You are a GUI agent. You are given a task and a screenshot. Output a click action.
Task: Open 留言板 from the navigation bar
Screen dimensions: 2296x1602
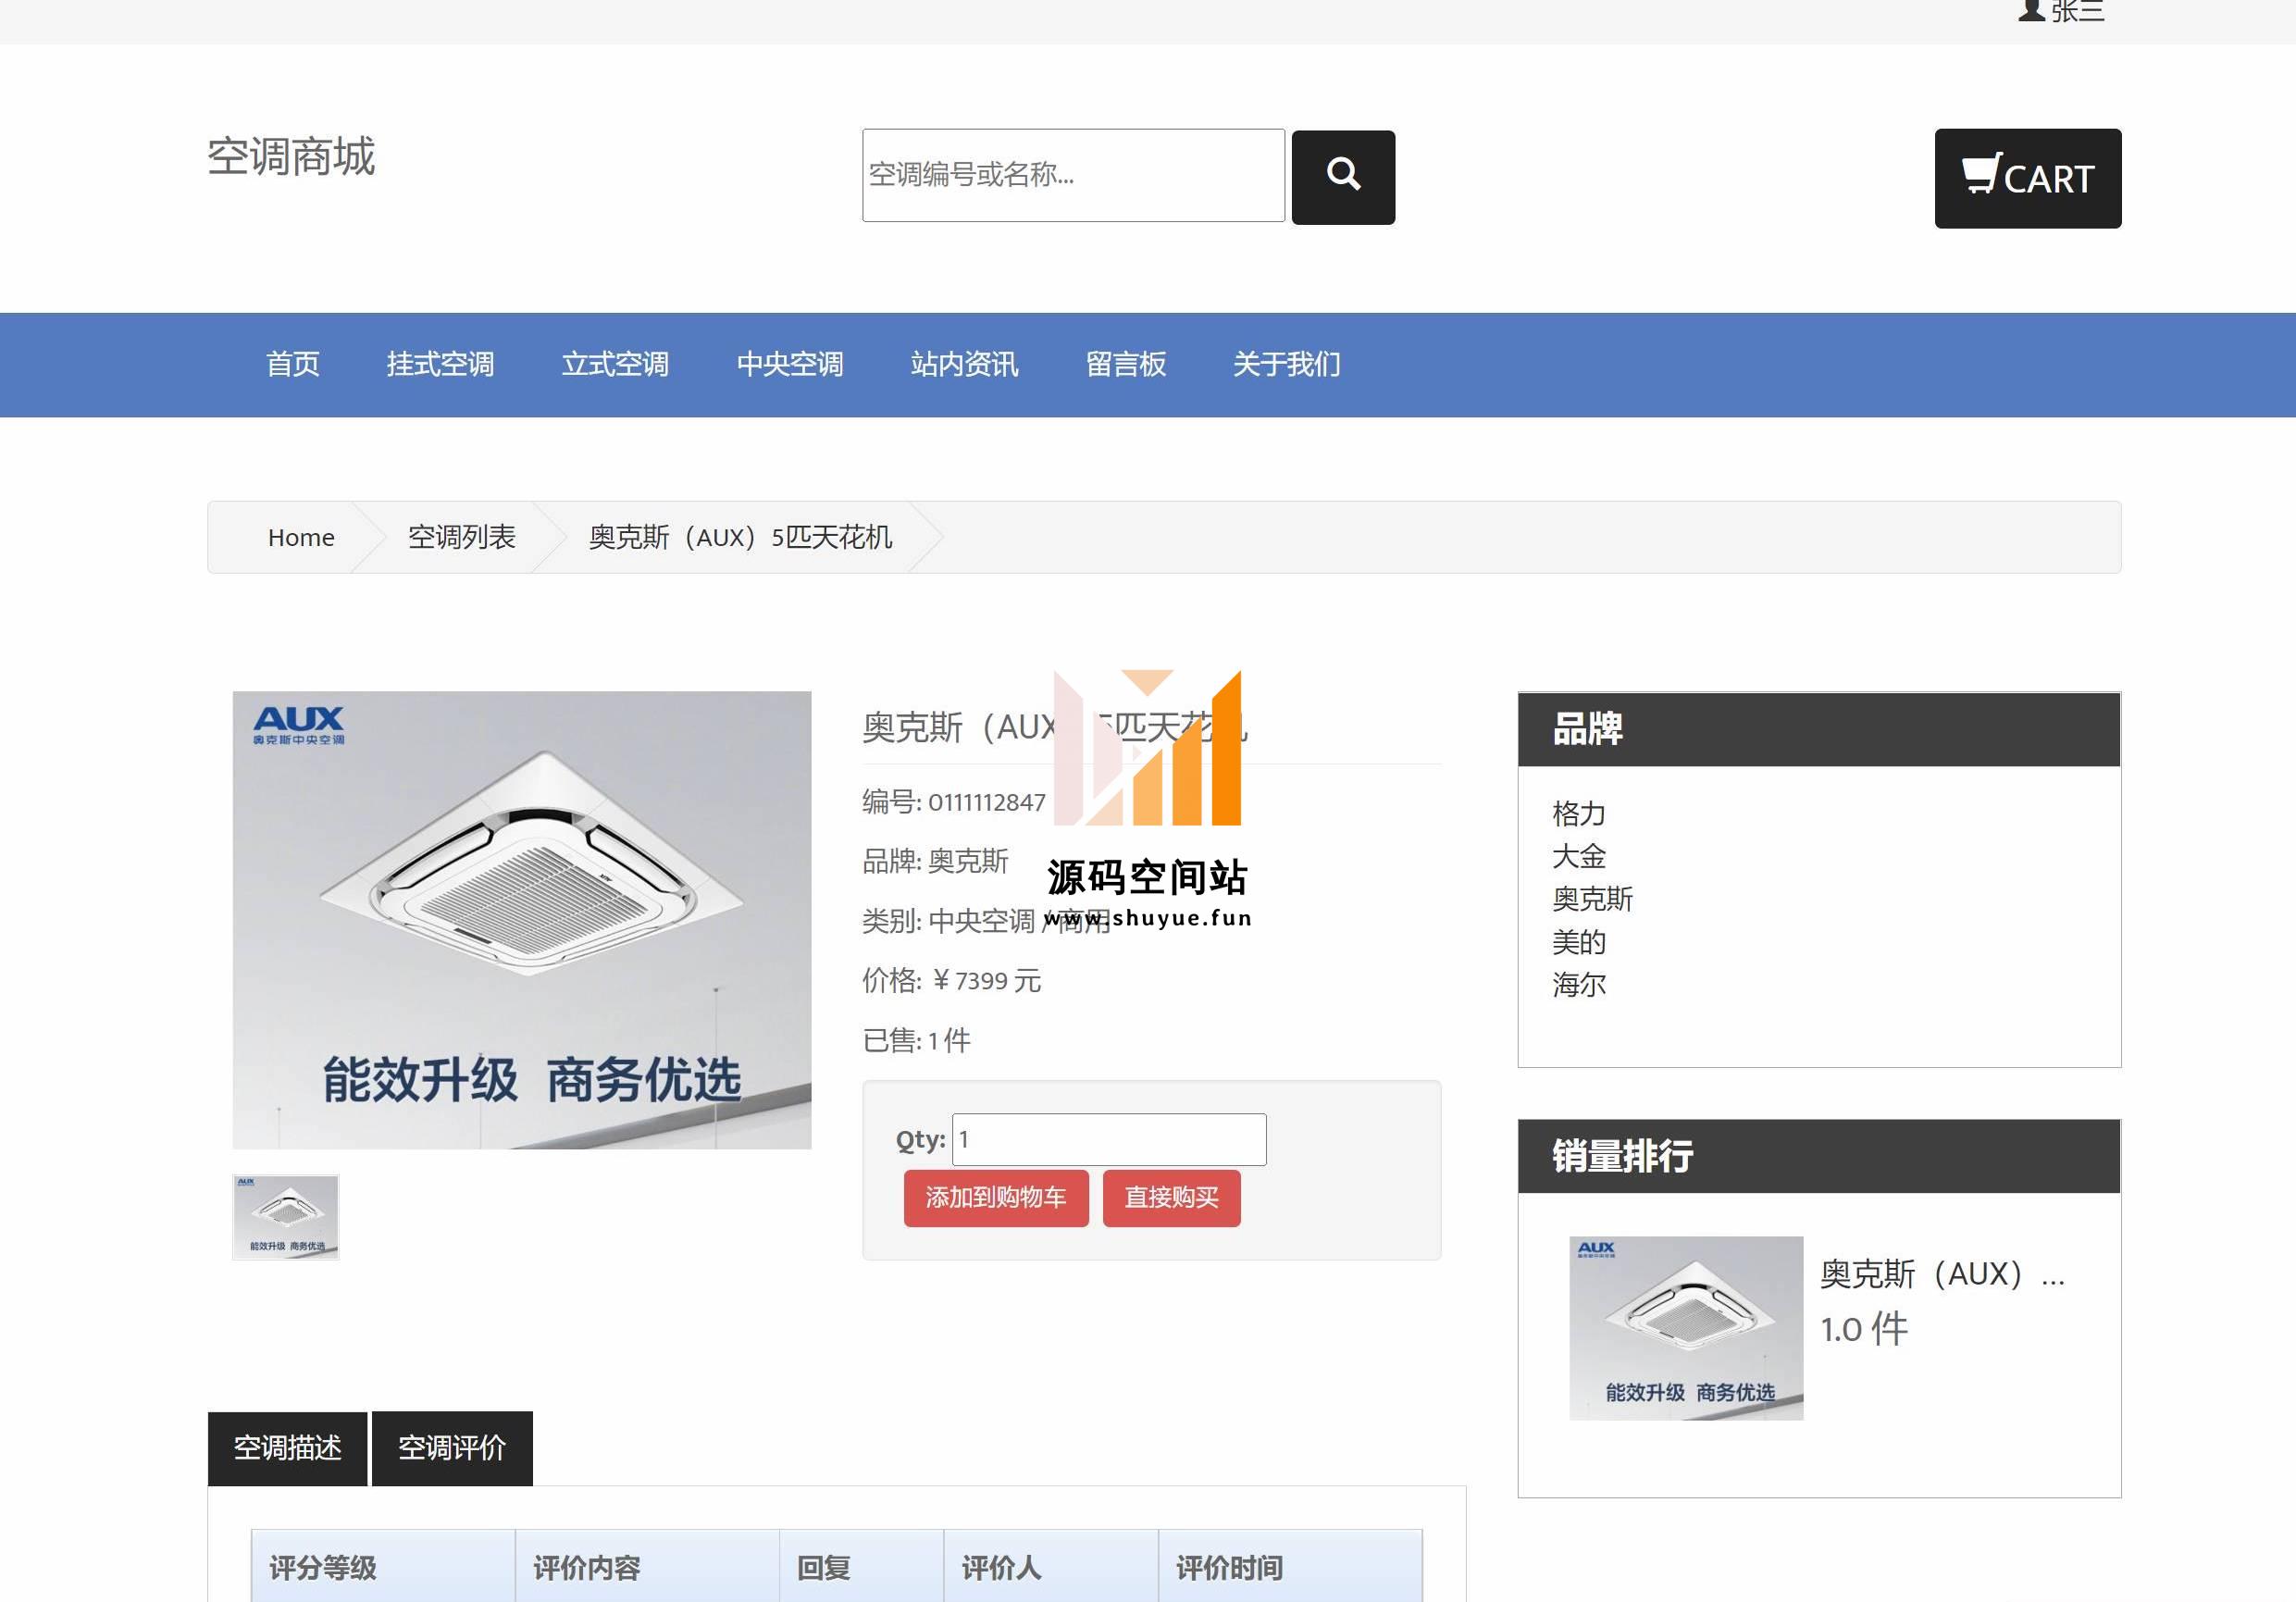pos(1126,364)
